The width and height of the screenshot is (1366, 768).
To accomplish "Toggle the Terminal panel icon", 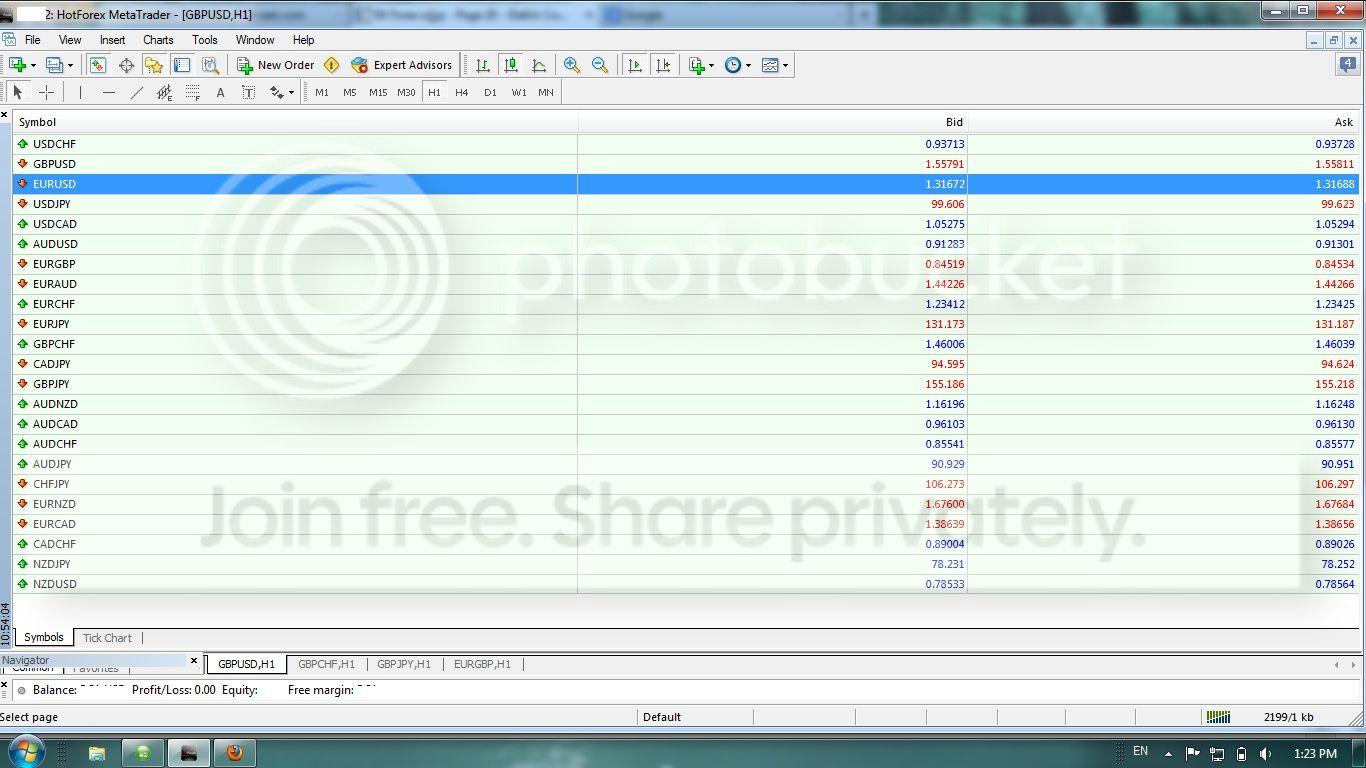I will (182, 65).
